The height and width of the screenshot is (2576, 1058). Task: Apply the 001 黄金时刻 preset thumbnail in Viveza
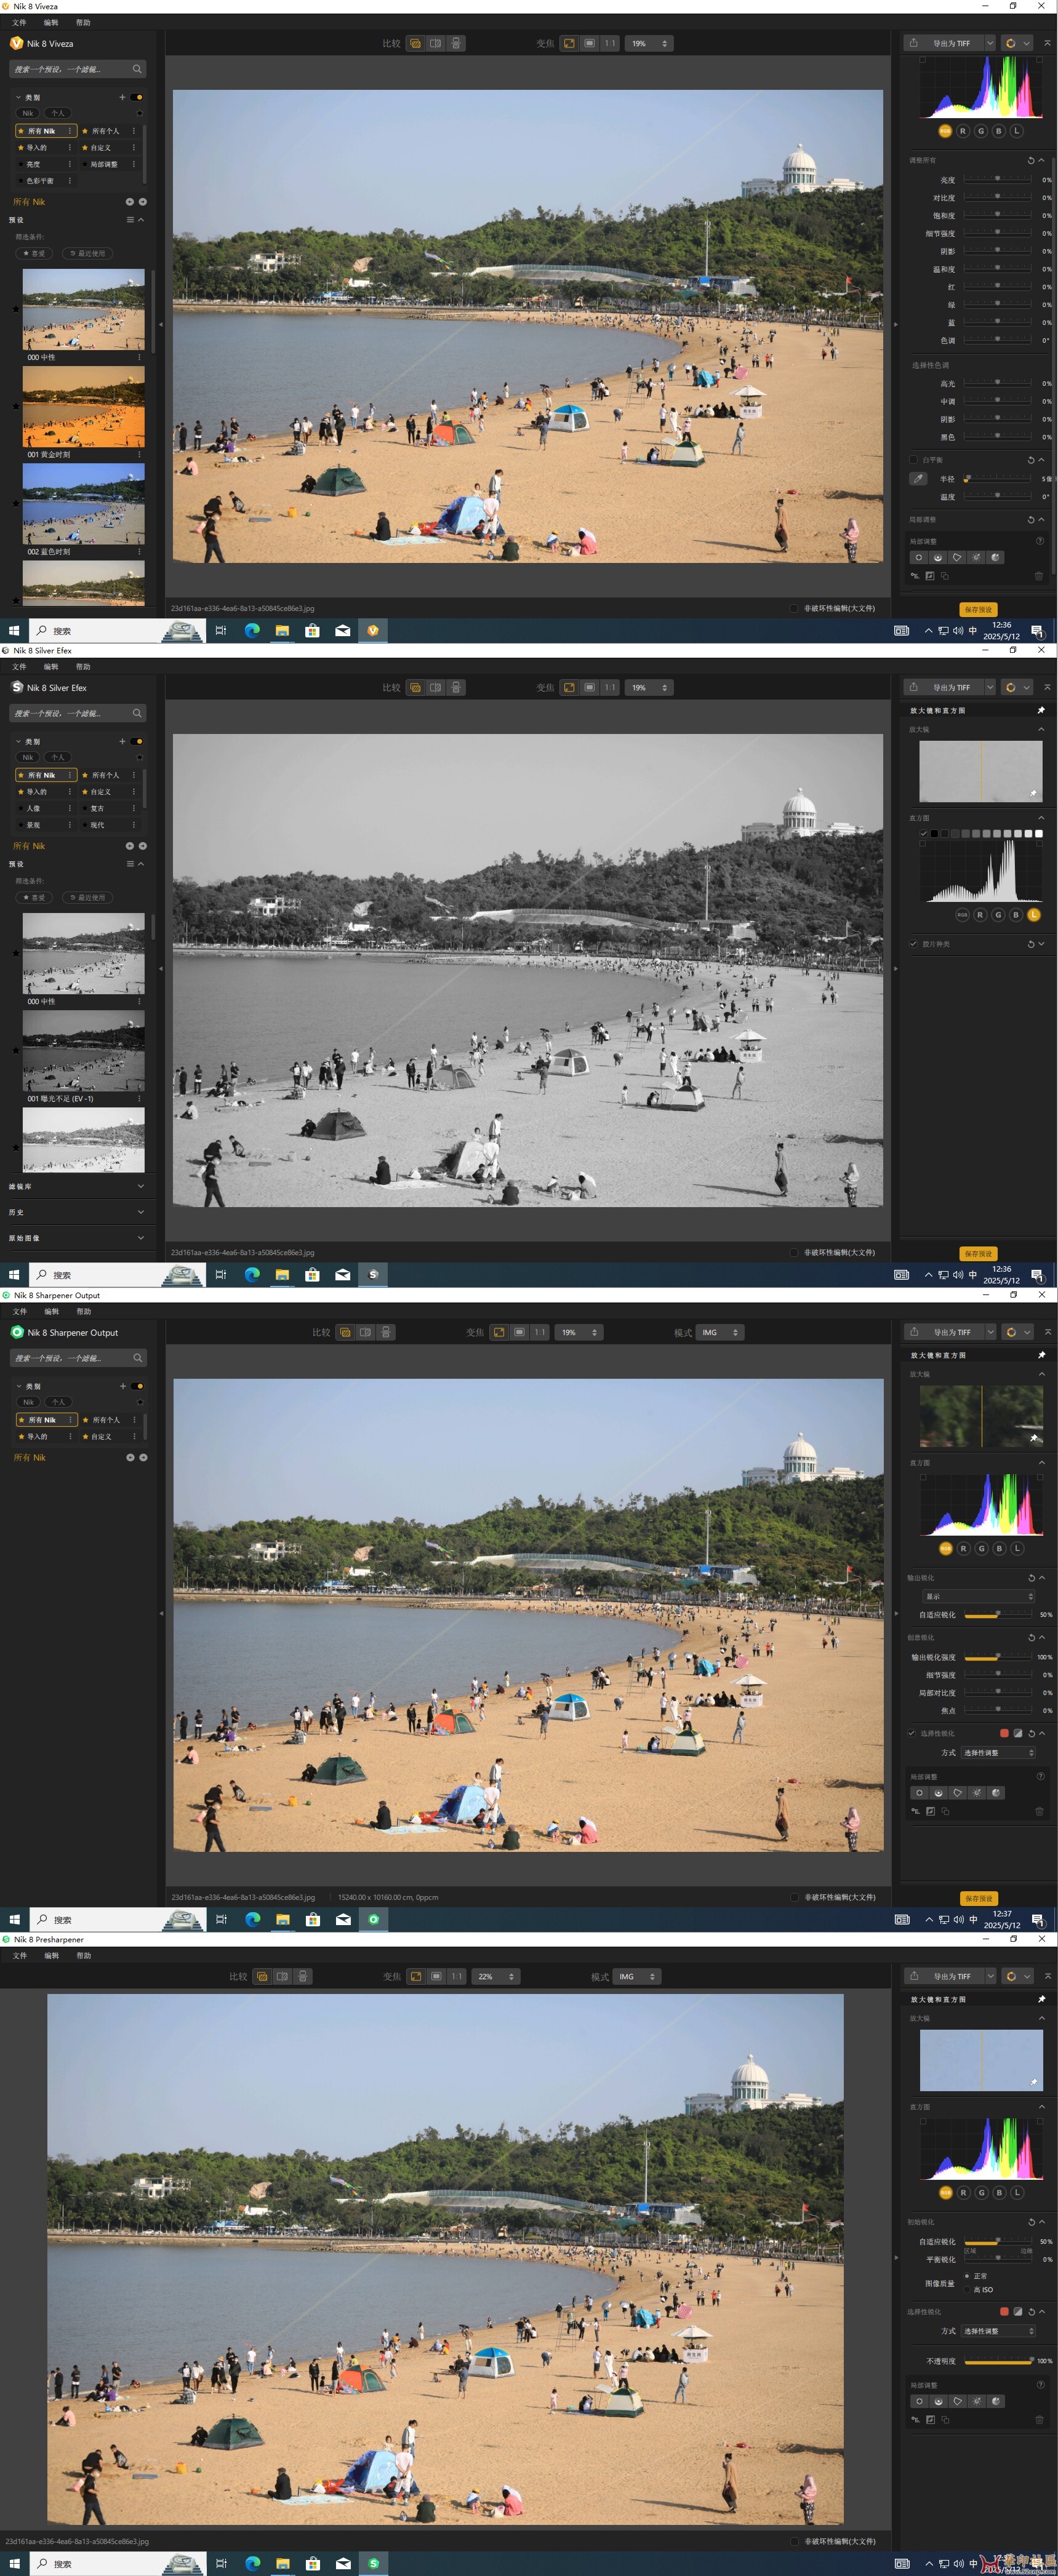click(83, 406)
